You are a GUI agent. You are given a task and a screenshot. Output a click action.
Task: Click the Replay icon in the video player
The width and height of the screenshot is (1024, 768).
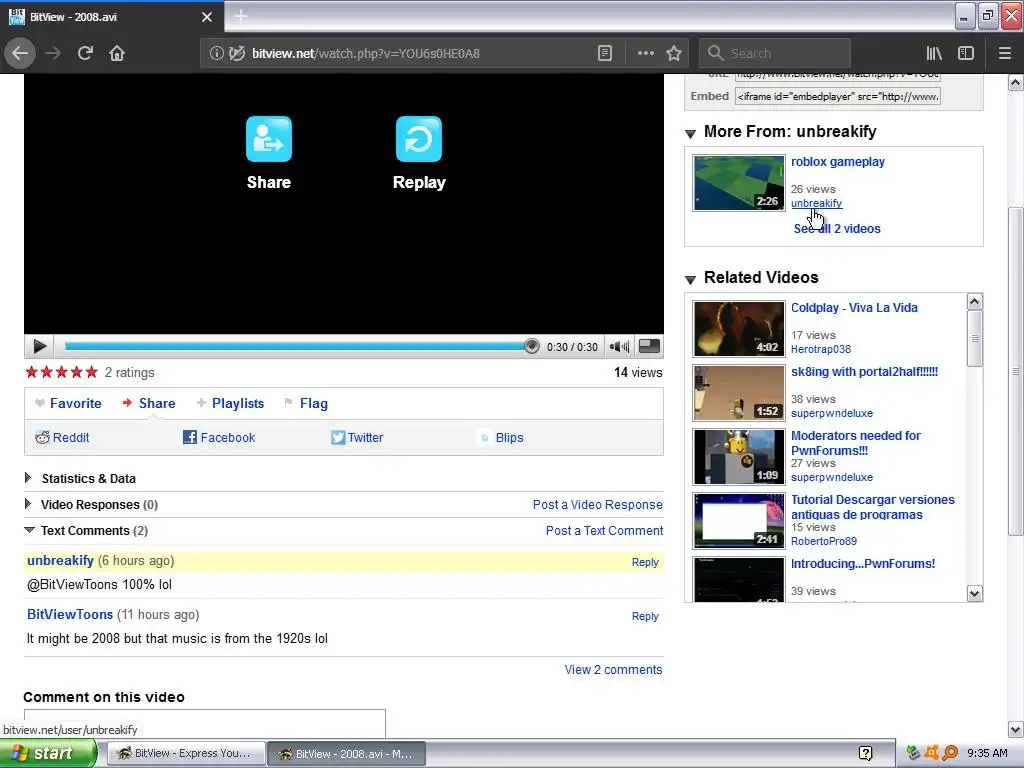(419, 138)
